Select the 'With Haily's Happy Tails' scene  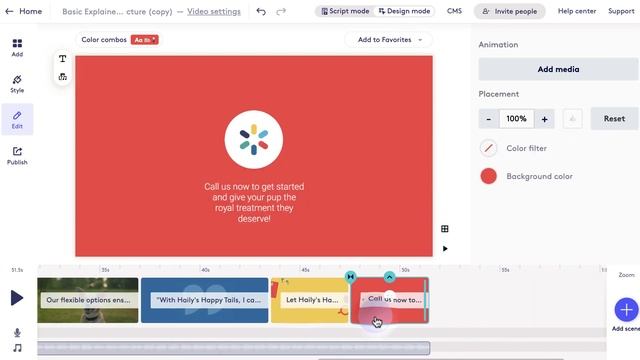204,300
